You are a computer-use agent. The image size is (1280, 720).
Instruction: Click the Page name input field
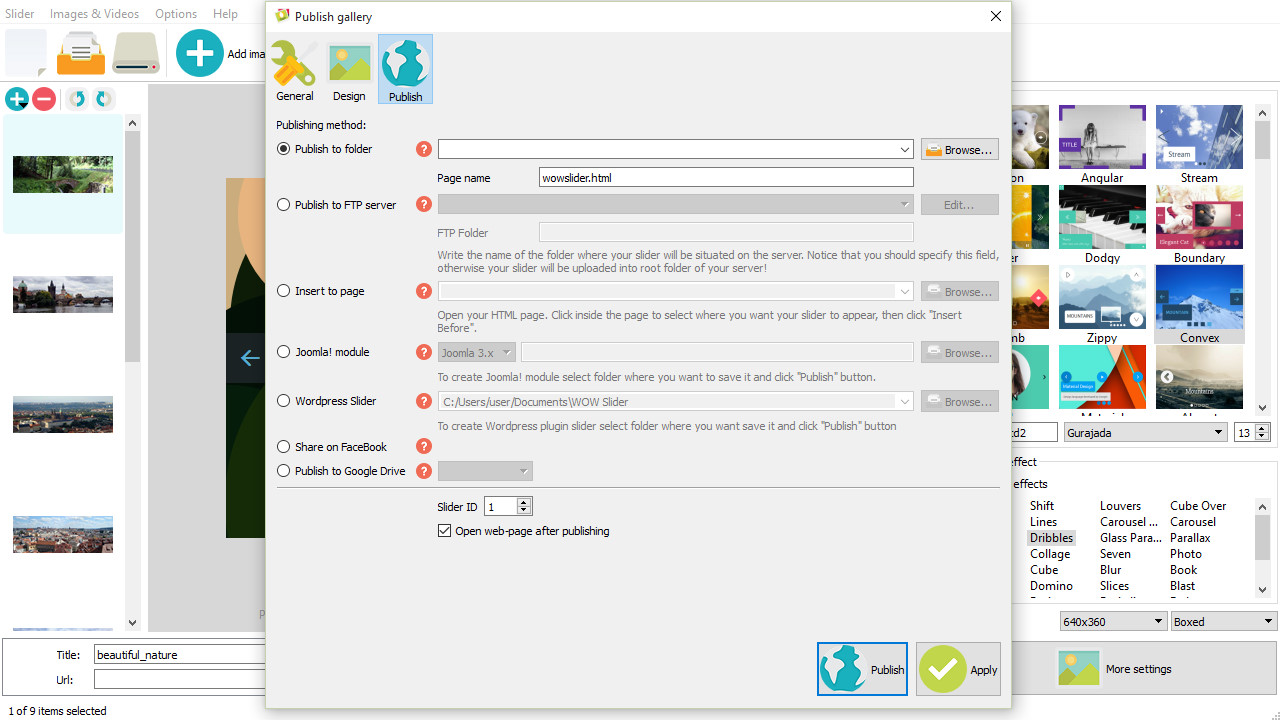[725, 177]
